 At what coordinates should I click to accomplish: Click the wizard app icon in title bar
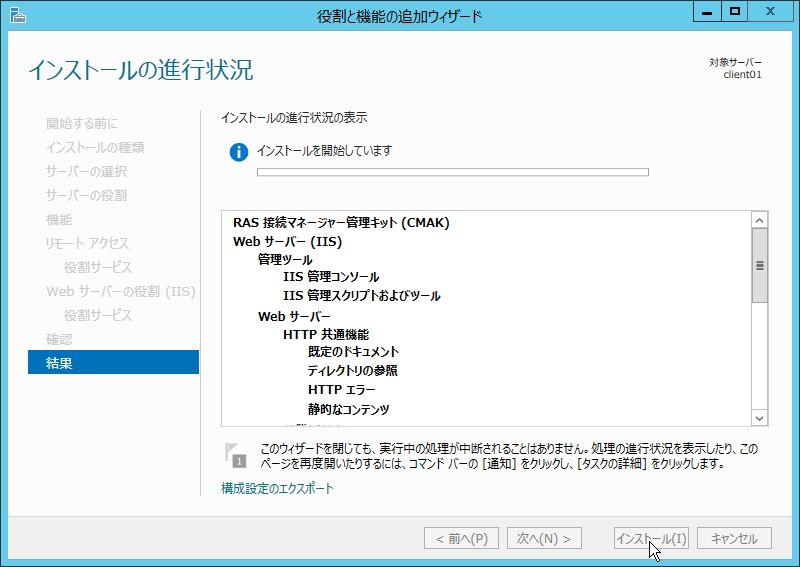point(17,15)
